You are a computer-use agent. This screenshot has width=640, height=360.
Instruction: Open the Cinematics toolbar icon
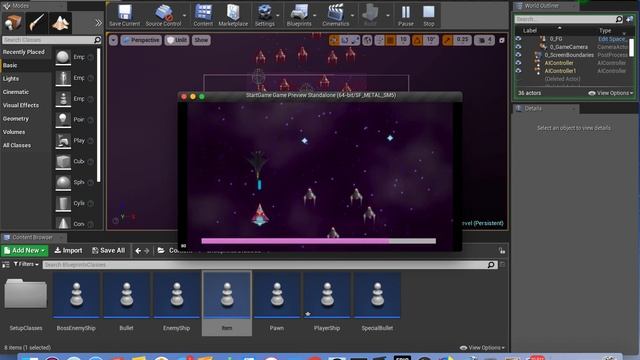click(x=336, y=16)
